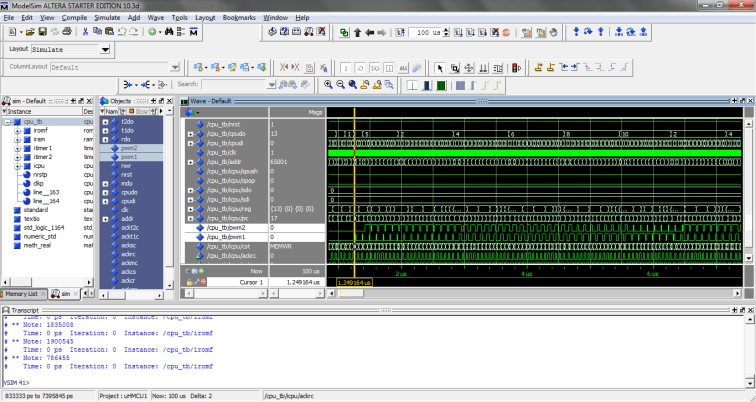Click the run length 100 us field
The height and width of the screenshot is (402, 756).
[x=426, y=33]
